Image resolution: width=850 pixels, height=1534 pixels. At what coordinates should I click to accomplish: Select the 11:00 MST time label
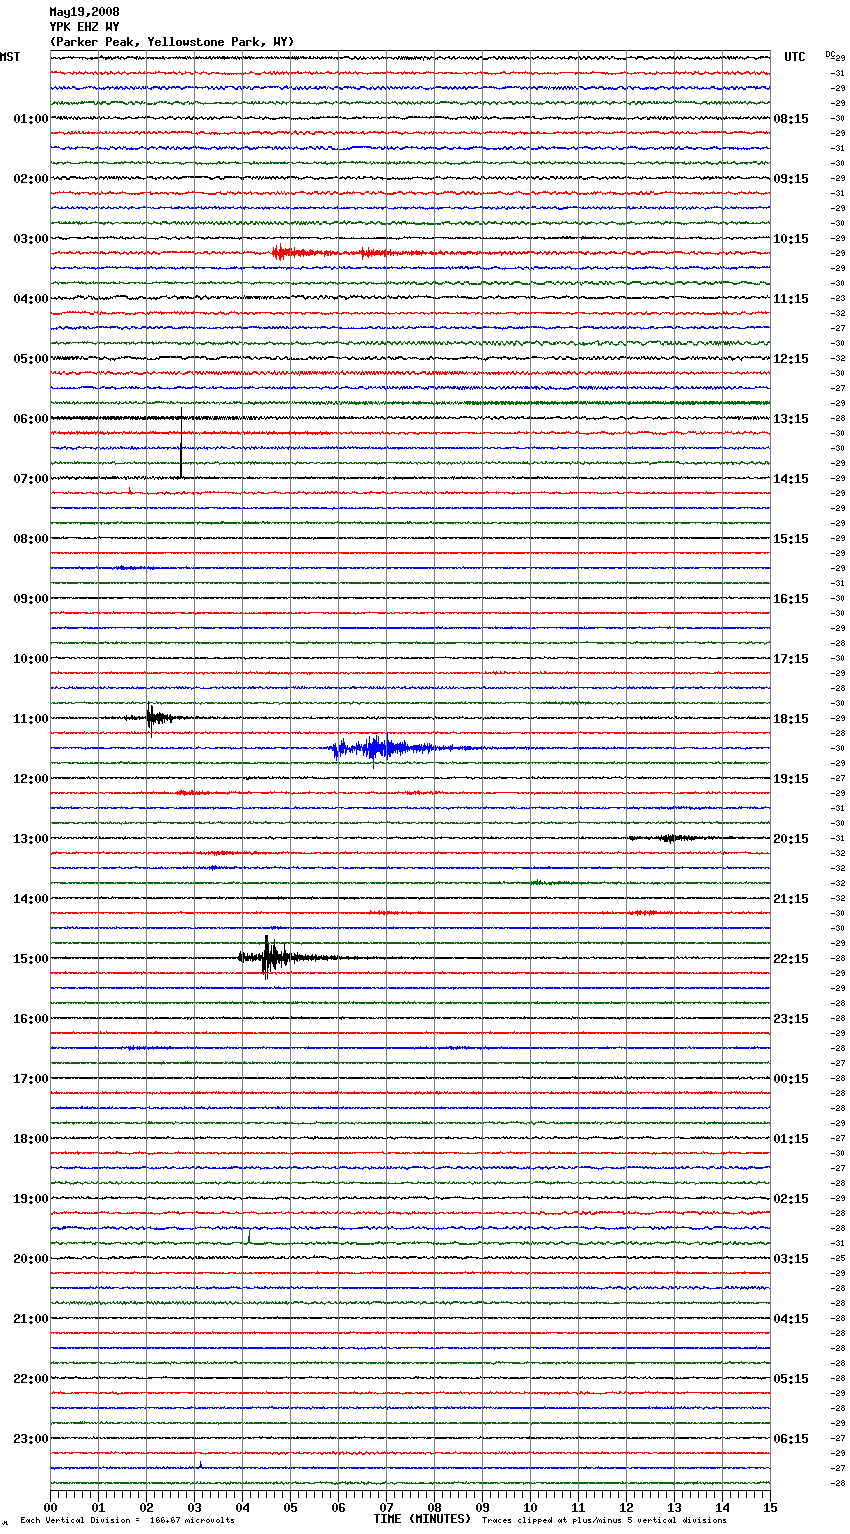pyautogui.click(x=30, y=719)
